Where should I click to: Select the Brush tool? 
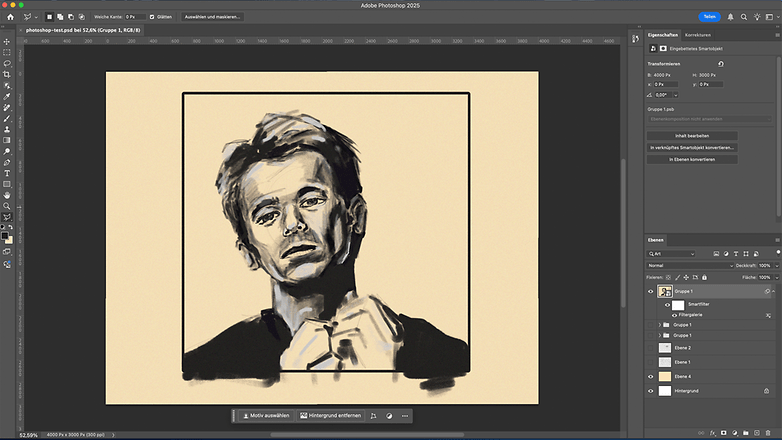7,118
